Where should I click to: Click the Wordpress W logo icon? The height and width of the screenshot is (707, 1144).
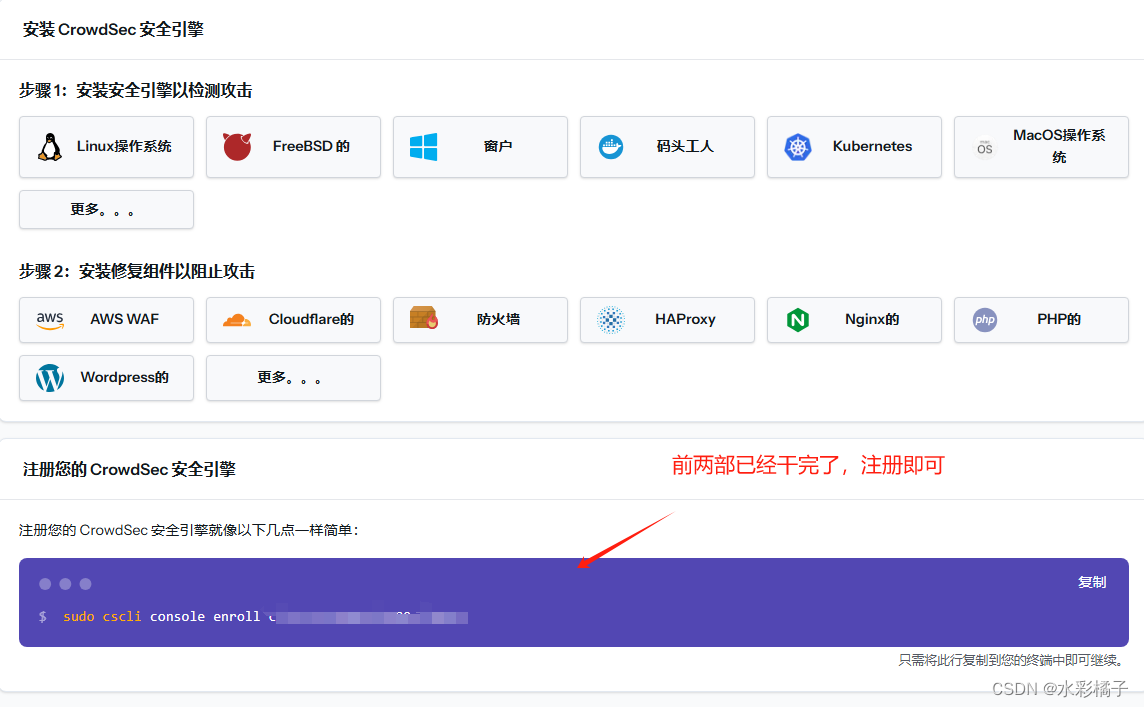pos(50,378)
